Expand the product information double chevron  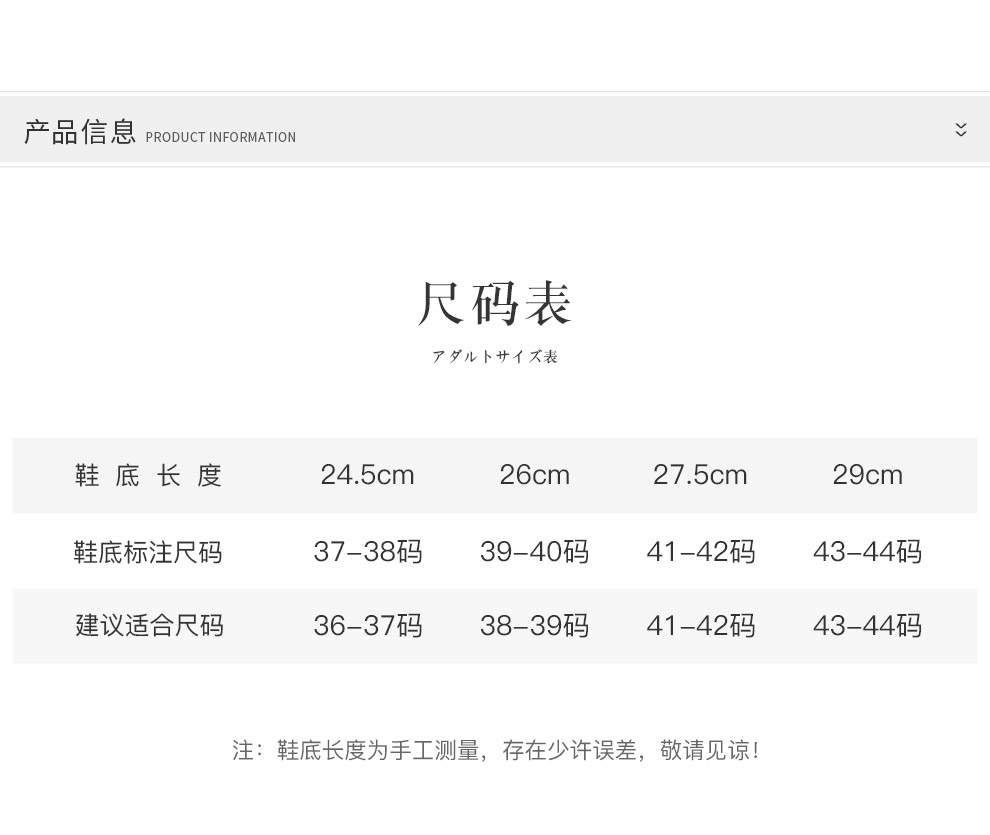click(960, 130)
